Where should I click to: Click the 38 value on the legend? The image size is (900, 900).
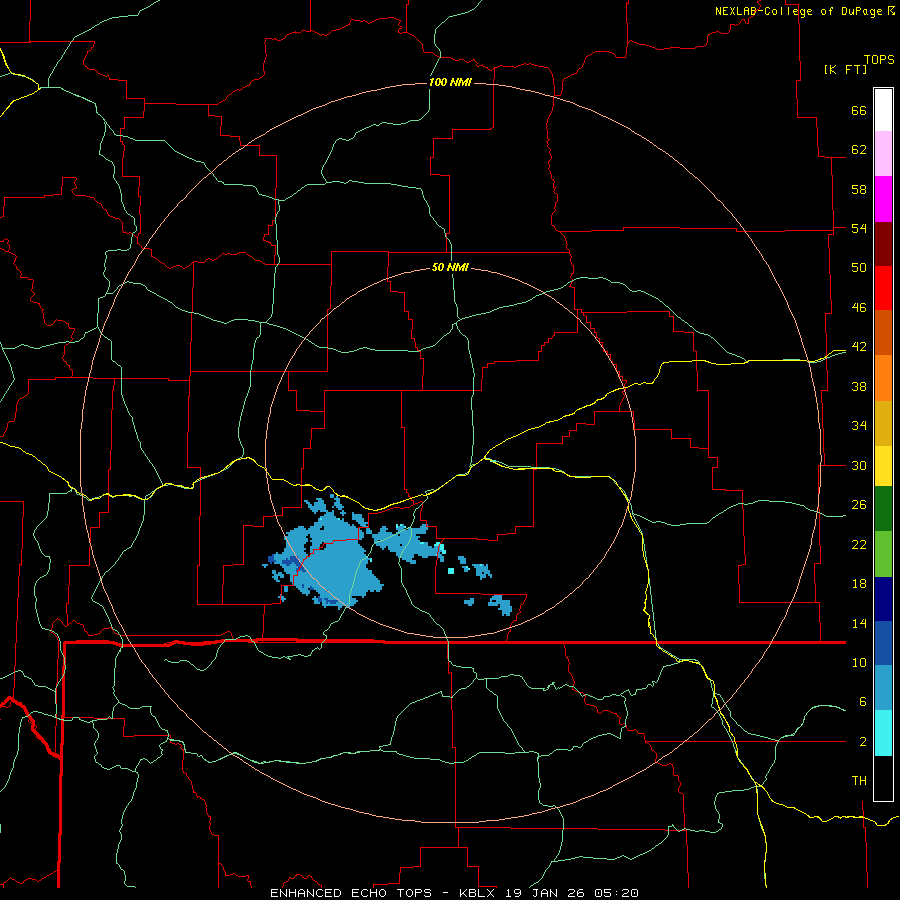[x=859, y=386]
